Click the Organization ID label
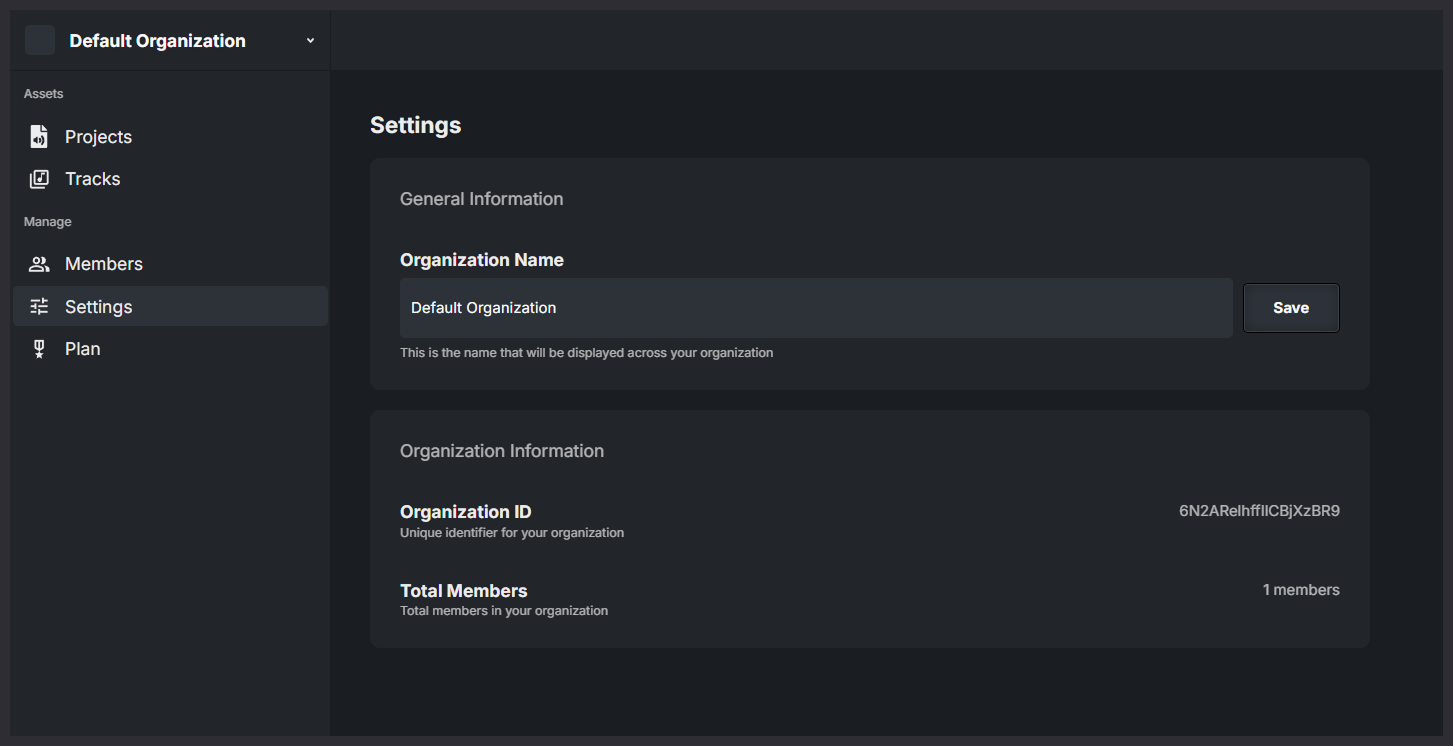 [x=465, y=512]
